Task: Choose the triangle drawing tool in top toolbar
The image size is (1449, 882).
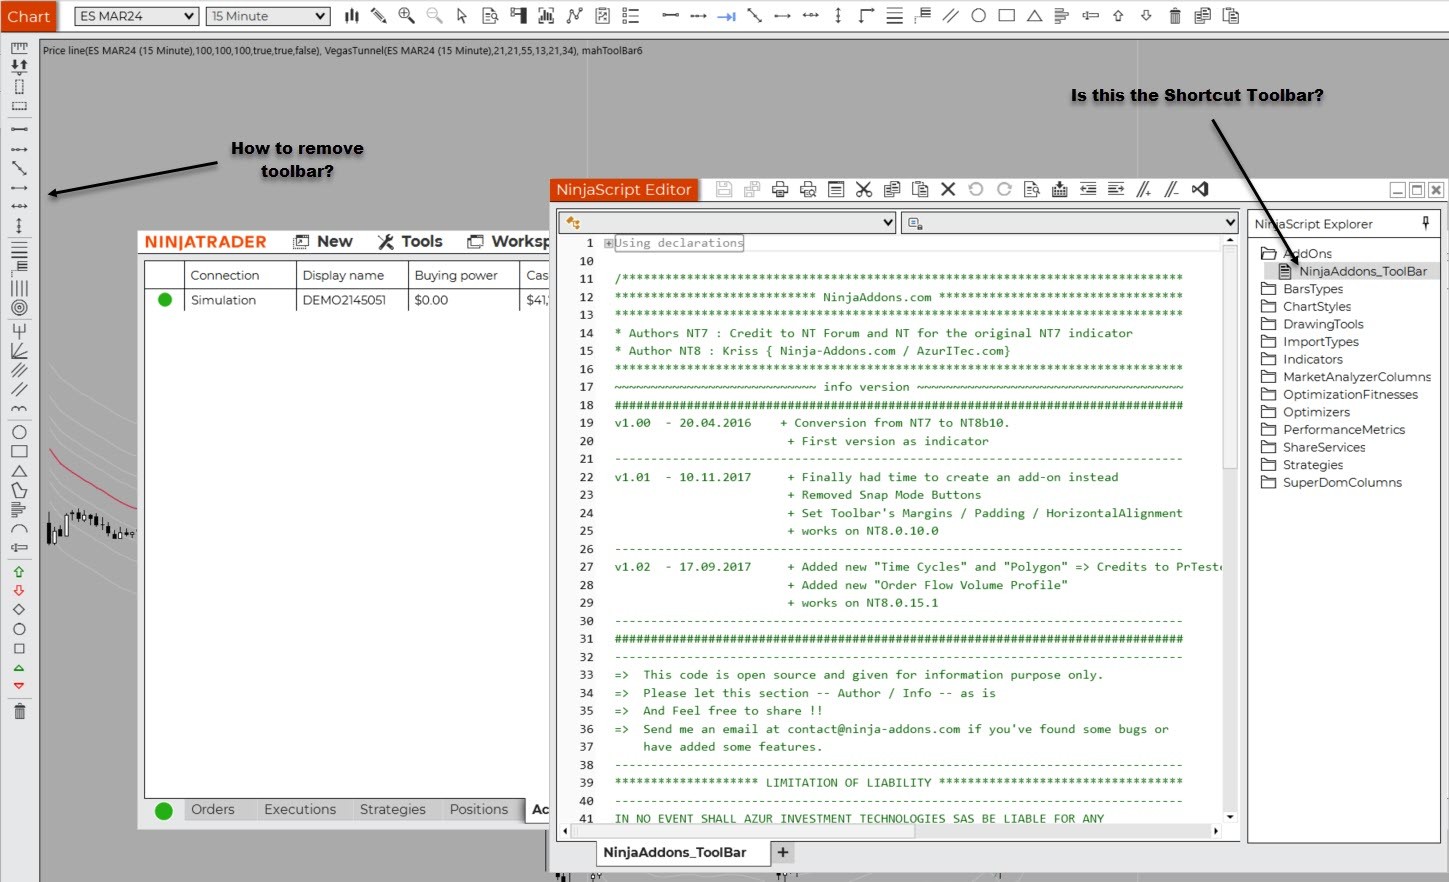Action: tap(1035, 16)
